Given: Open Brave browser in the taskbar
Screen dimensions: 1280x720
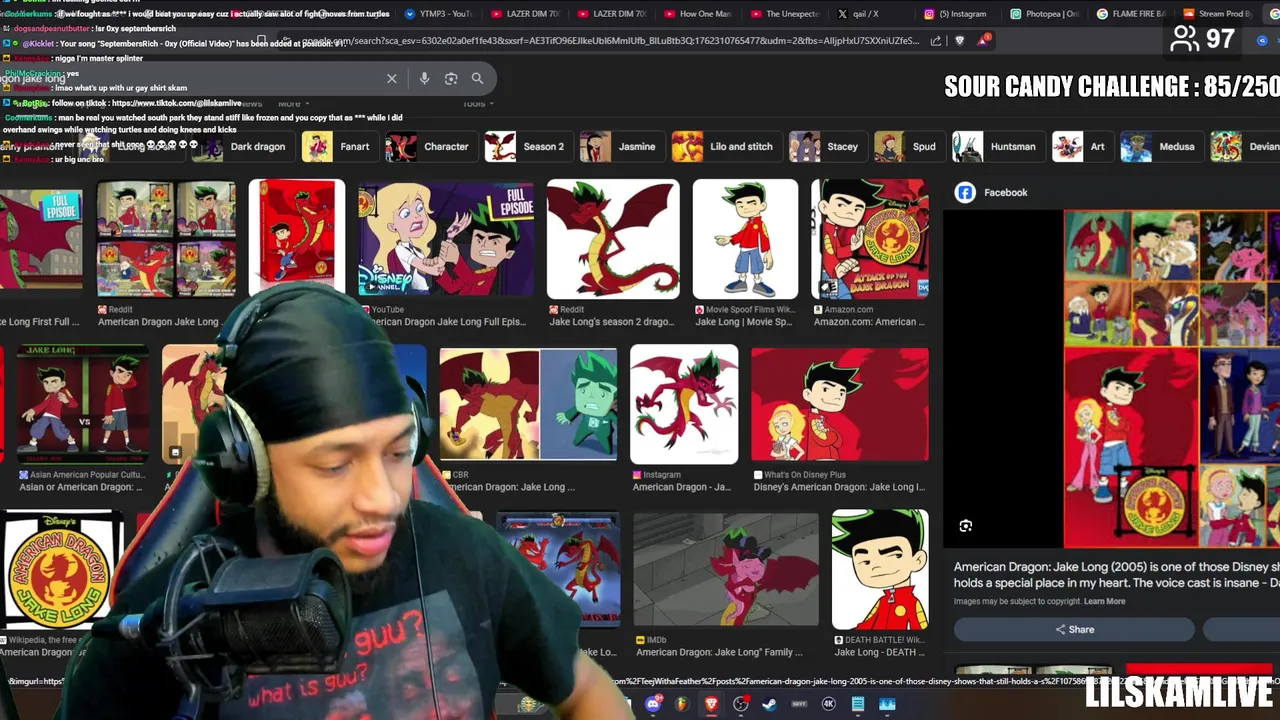Looking at the screenshot, I should point(711,704).
